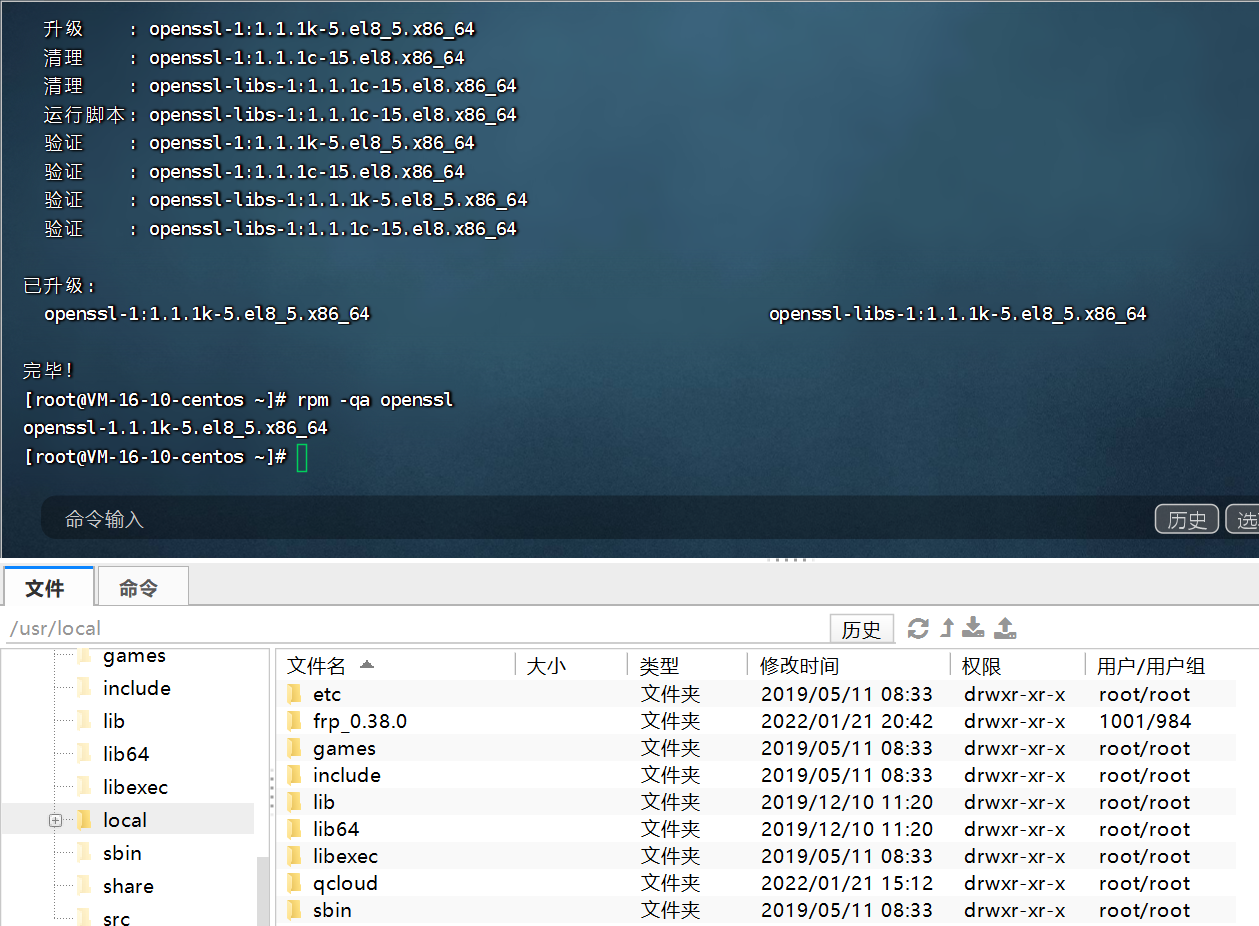Image resolution: width=1259 pixels, height=926 pixels.
Task: Click the download icon in file toolbar
Action: [974, 628]
